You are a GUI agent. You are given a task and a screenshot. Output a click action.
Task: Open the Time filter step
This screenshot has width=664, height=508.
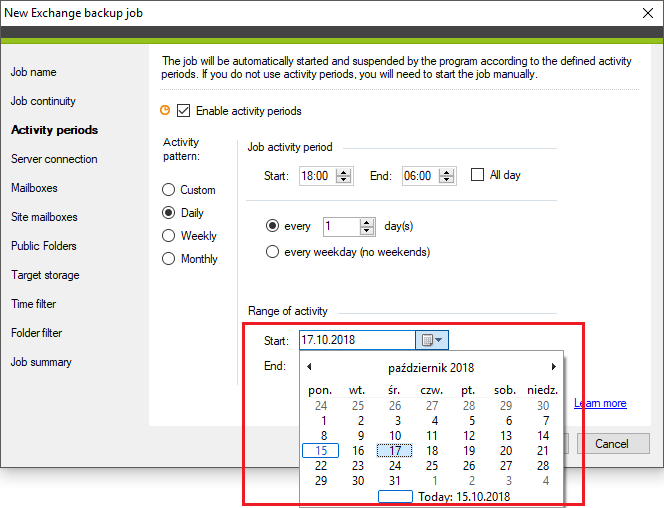click(33, 304)
